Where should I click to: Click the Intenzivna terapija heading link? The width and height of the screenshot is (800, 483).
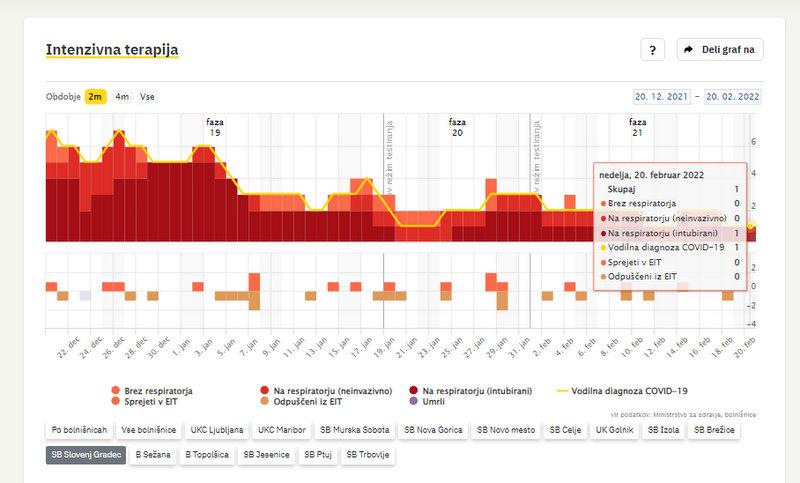(112, 49)
